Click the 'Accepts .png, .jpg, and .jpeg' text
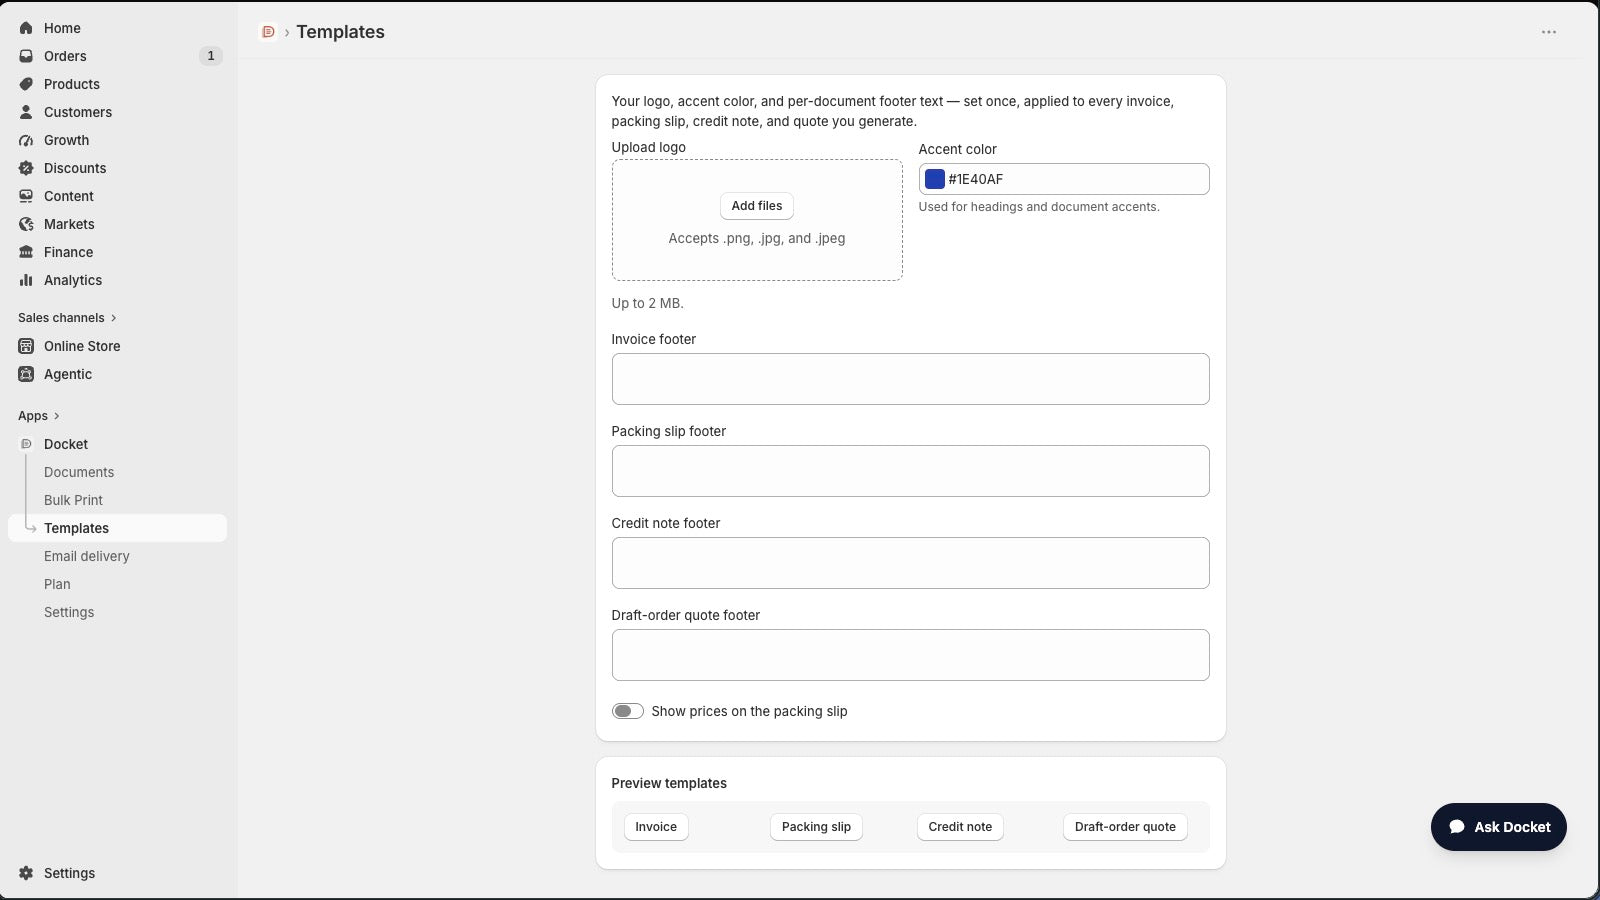The image size is (1600, 900). tap(757, 238)
